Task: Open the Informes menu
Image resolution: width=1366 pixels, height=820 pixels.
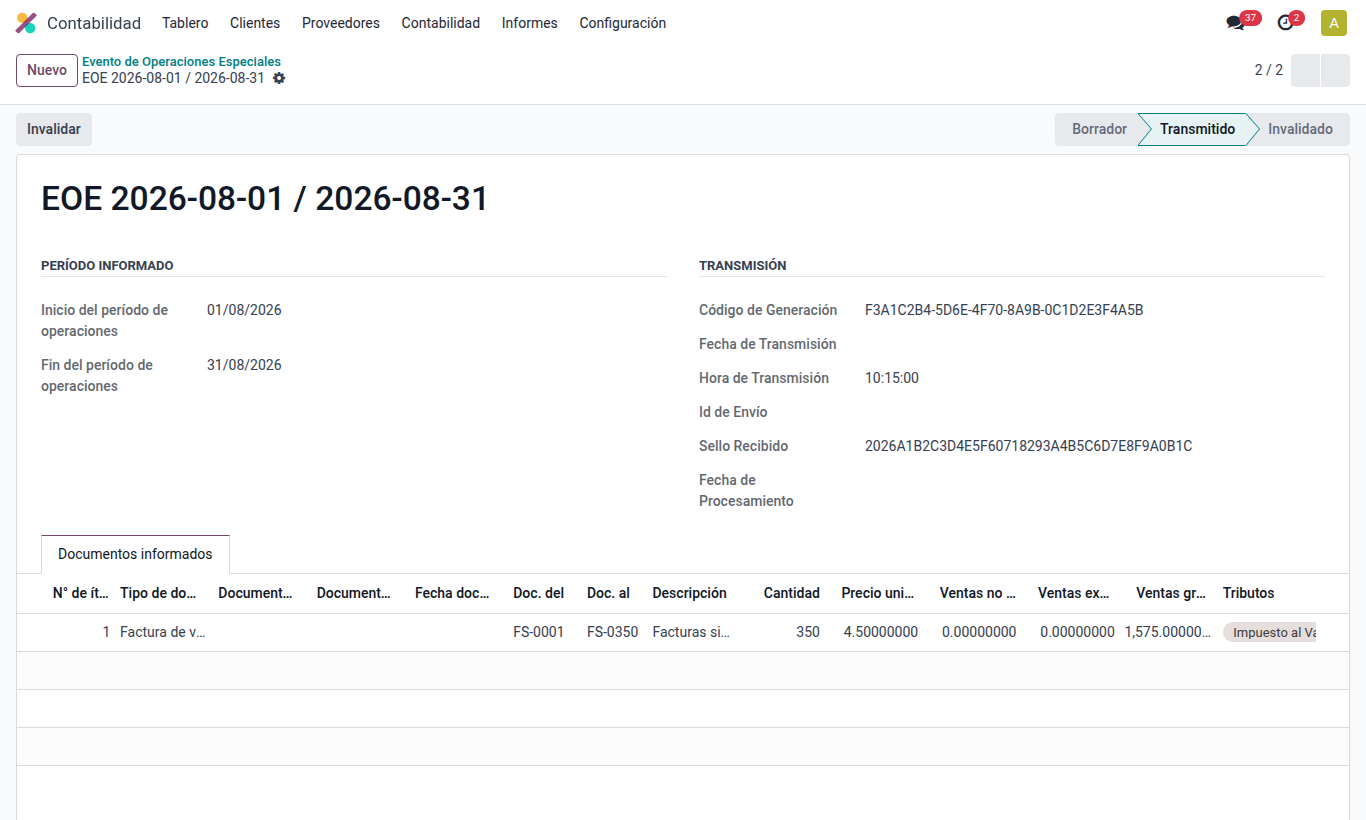Action: 530,23
